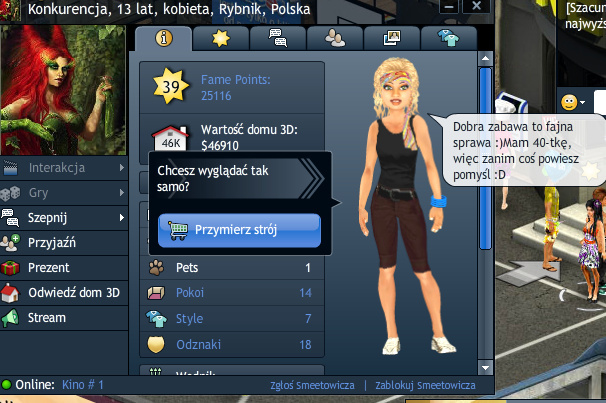This screenshot has width=606, height=403.
Task: Open the chat bubbles tab
Action: click(x=278, y=38)
